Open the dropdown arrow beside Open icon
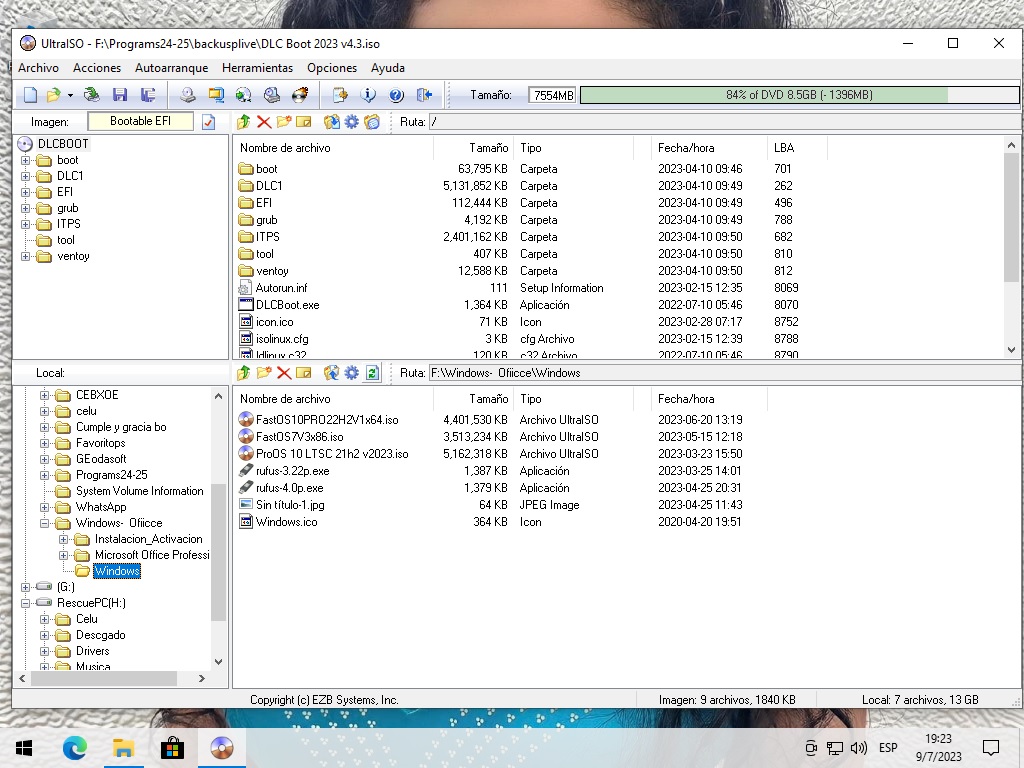Image resolution: width=1024 pixels, height=768 pixels. point(70,95)
